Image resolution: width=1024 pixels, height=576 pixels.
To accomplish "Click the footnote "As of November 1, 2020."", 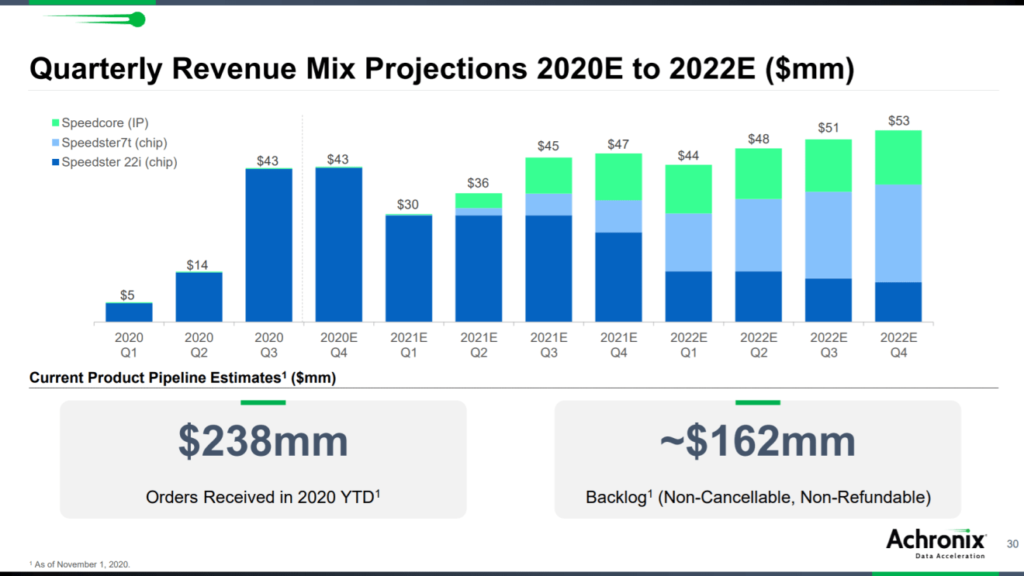I will click(80, 564).
